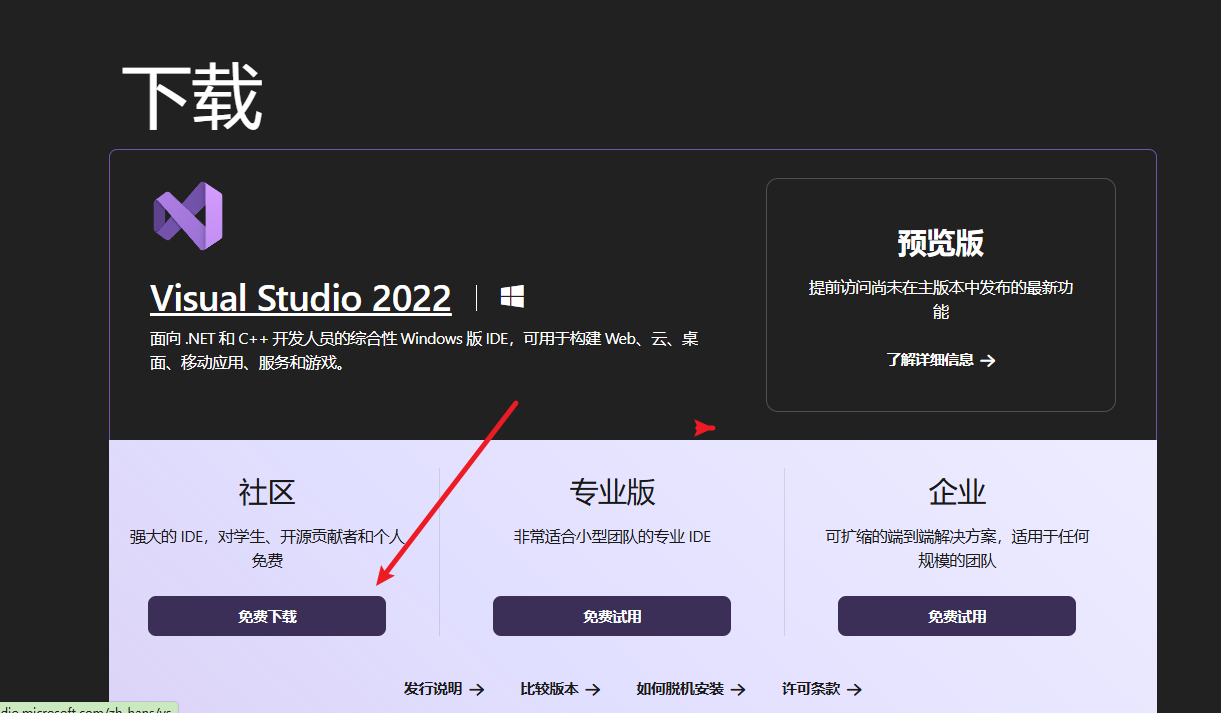Open 了解详细信息 in the 预览版 card

940,360
